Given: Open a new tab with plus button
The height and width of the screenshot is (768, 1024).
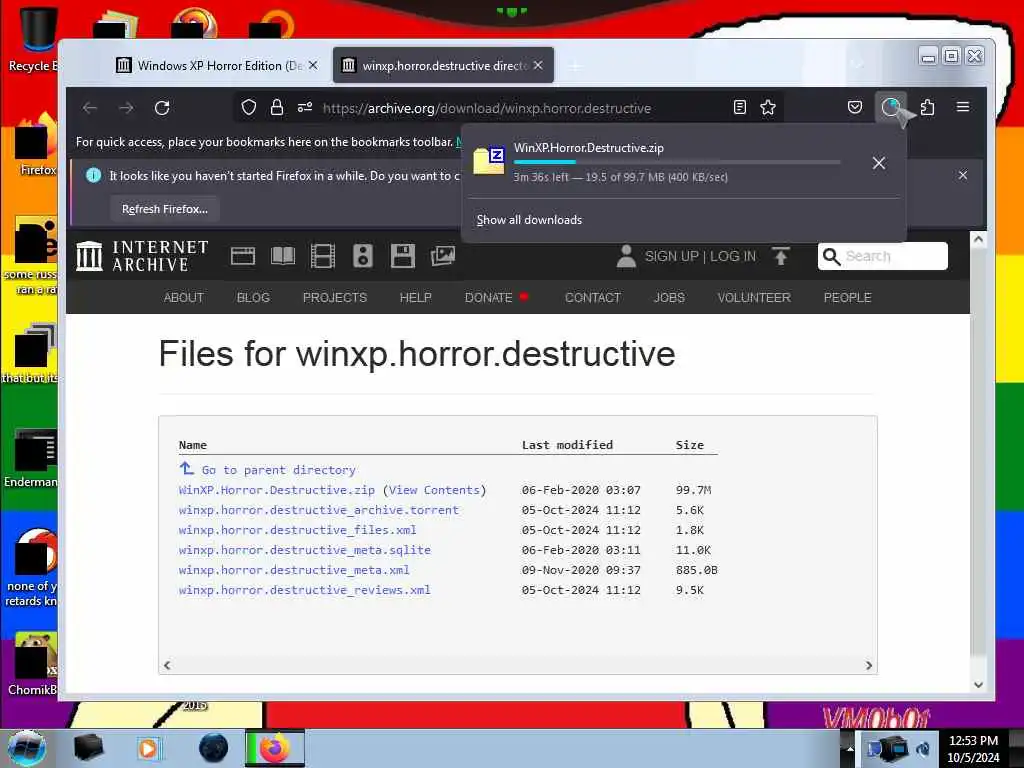Looking at the screenshot, I should [575, 66].
